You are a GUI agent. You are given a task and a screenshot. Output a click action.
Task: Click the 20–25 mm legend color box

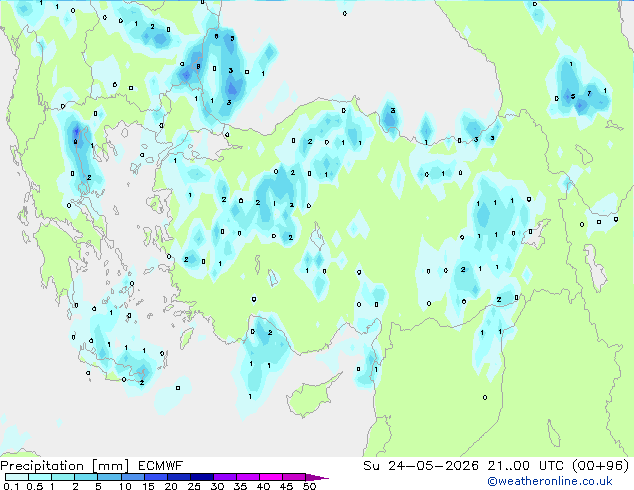click(179, 477)
